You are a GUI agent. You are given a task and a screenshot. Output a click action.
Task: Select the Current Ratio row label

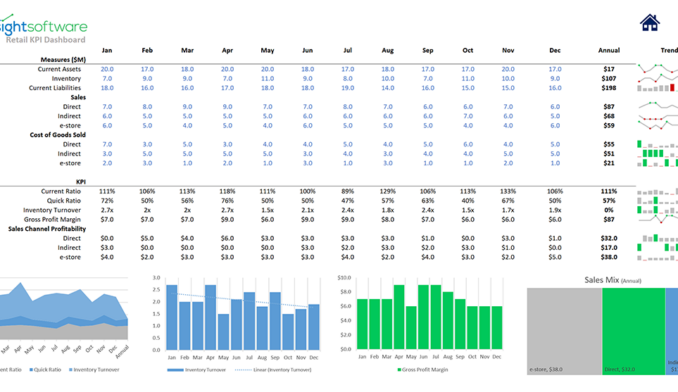pos(61,191)
